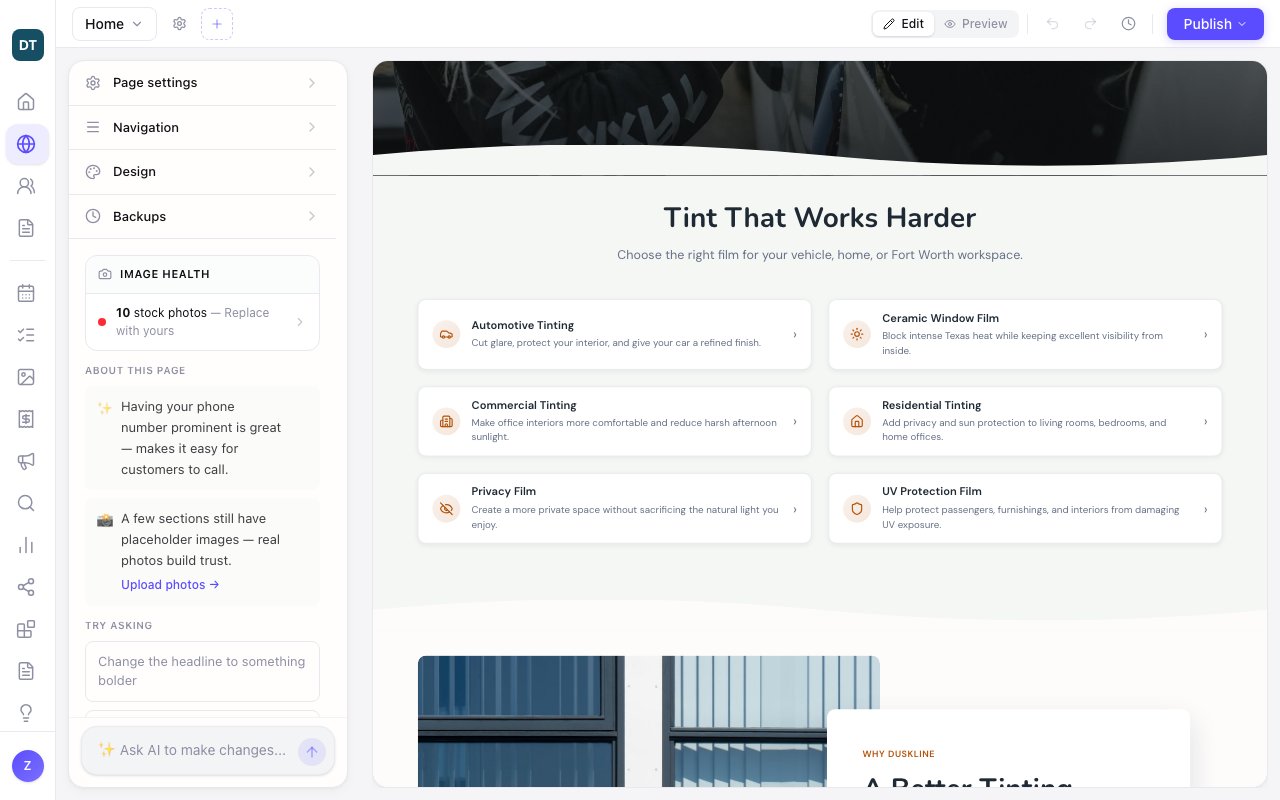Expand the Backups section
Screen dimensions: 1280x800
[202, 217]
